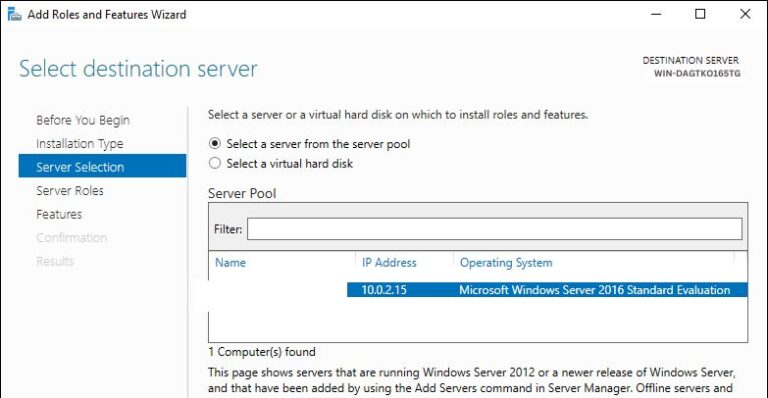
Task: Go to the Installation Type step
Action: pyautogui.click(x=79, y=143)
